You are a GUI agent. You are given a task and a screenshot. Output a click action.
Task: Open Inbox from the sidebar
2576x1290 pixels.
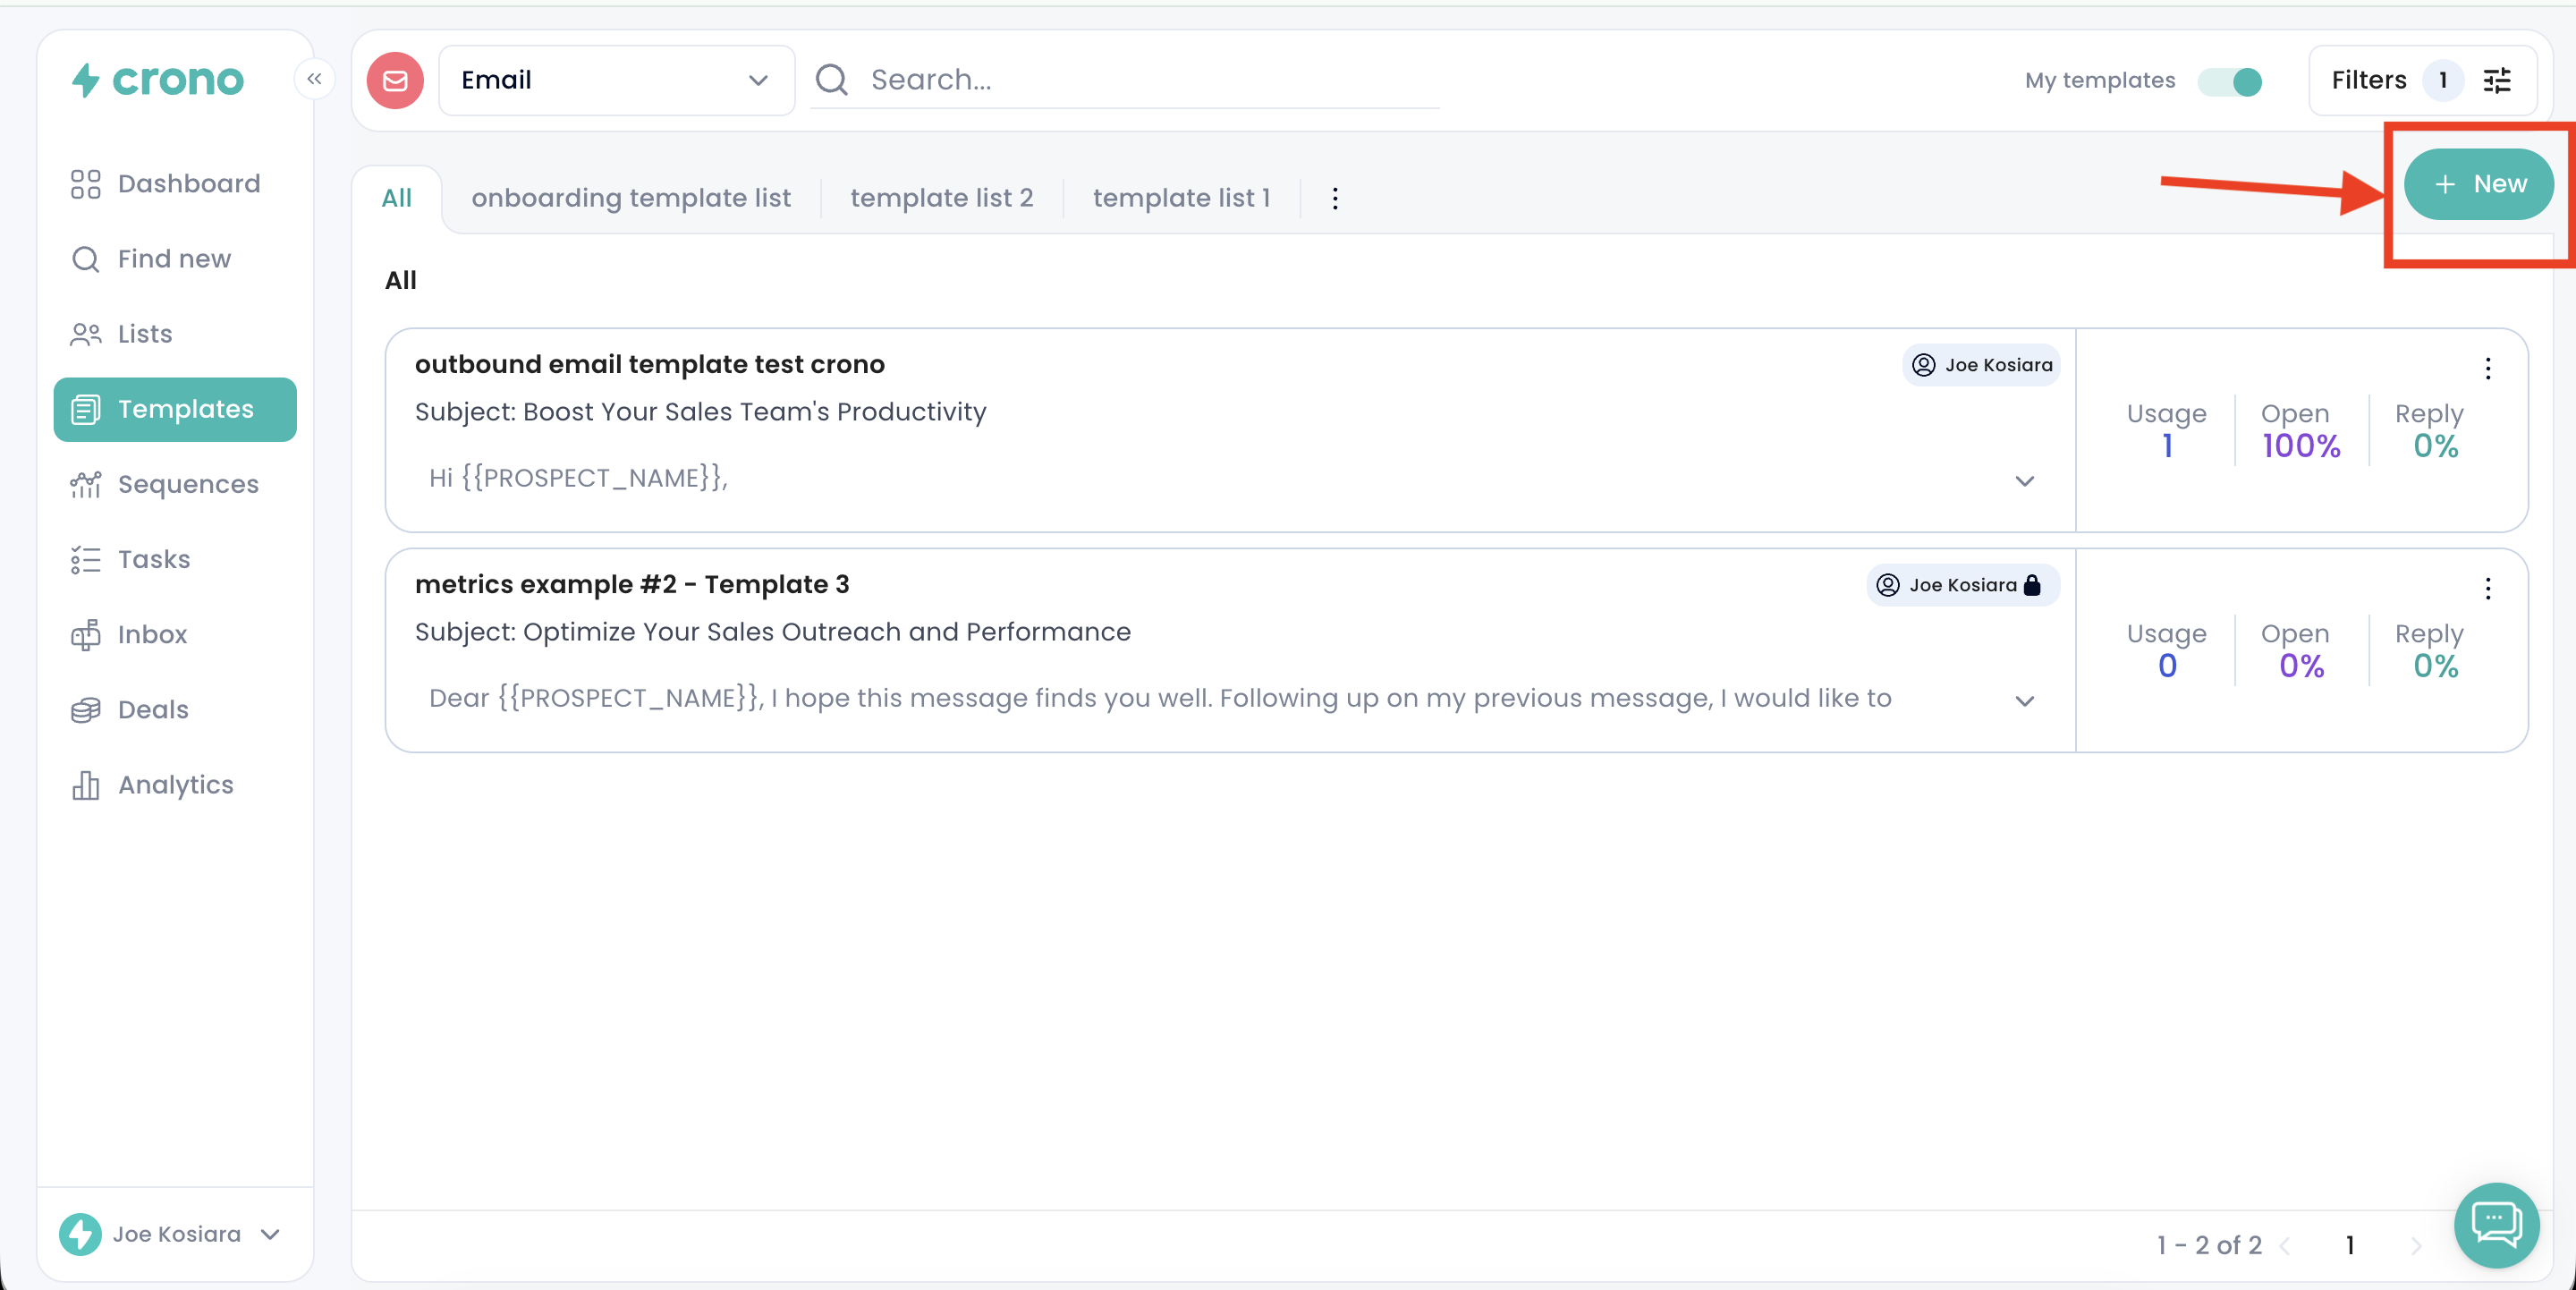point(152,634)
